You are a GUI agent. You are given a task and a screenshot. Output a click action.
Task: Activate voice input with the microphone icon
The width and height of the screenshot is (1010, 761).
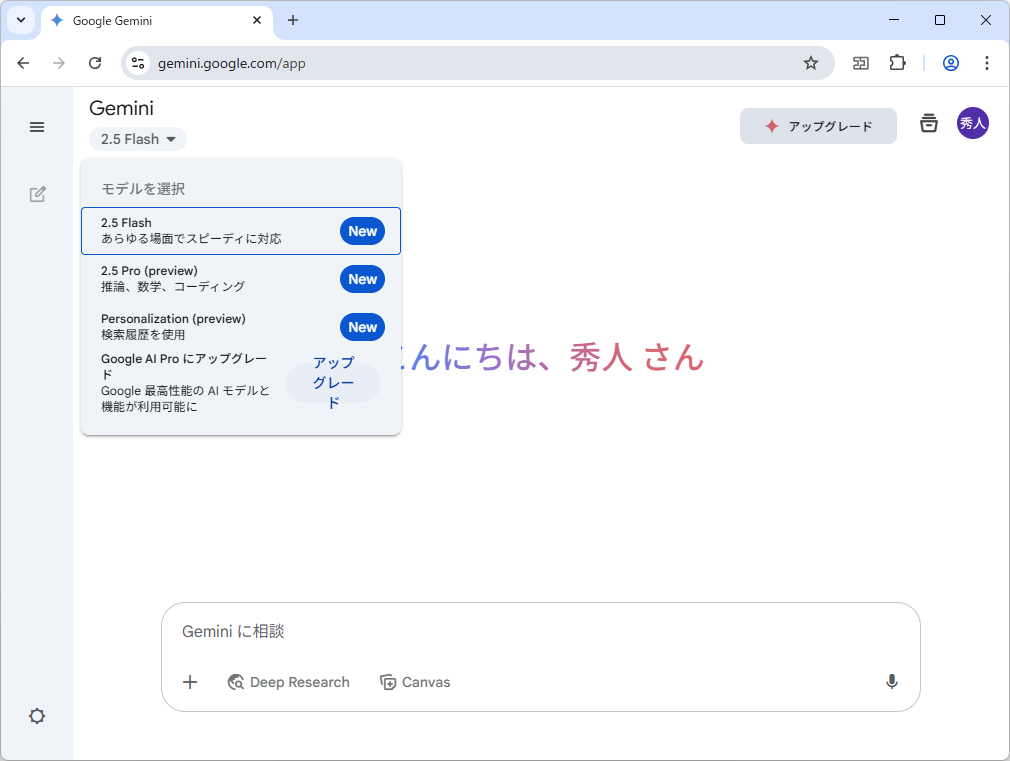891,681
